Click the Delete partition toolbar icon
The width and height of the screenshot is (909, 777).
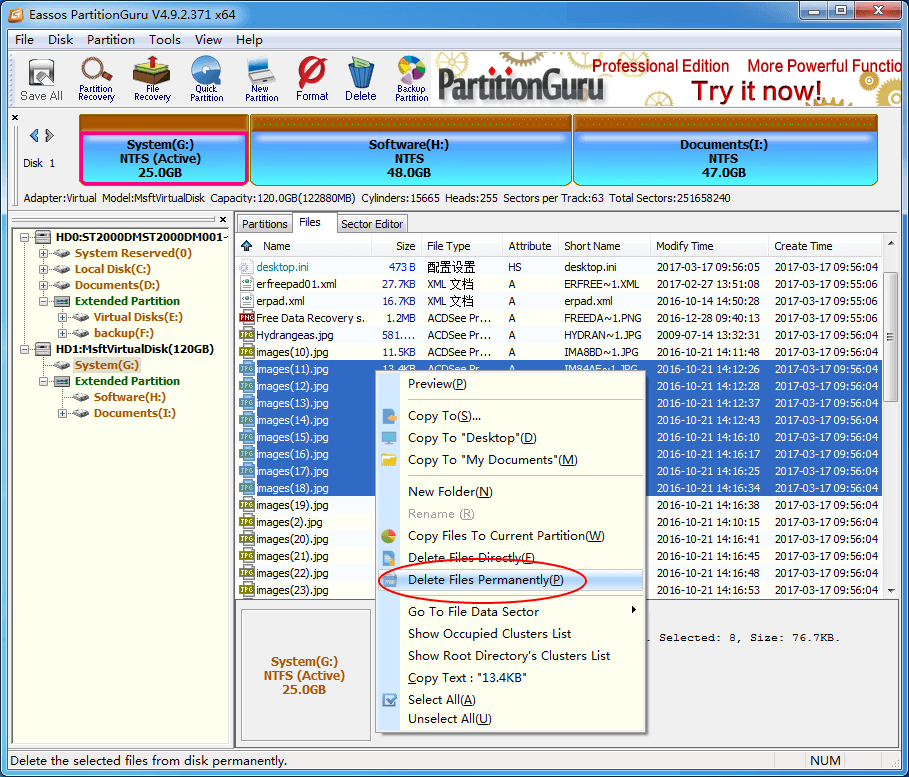(x=361, y=80)
